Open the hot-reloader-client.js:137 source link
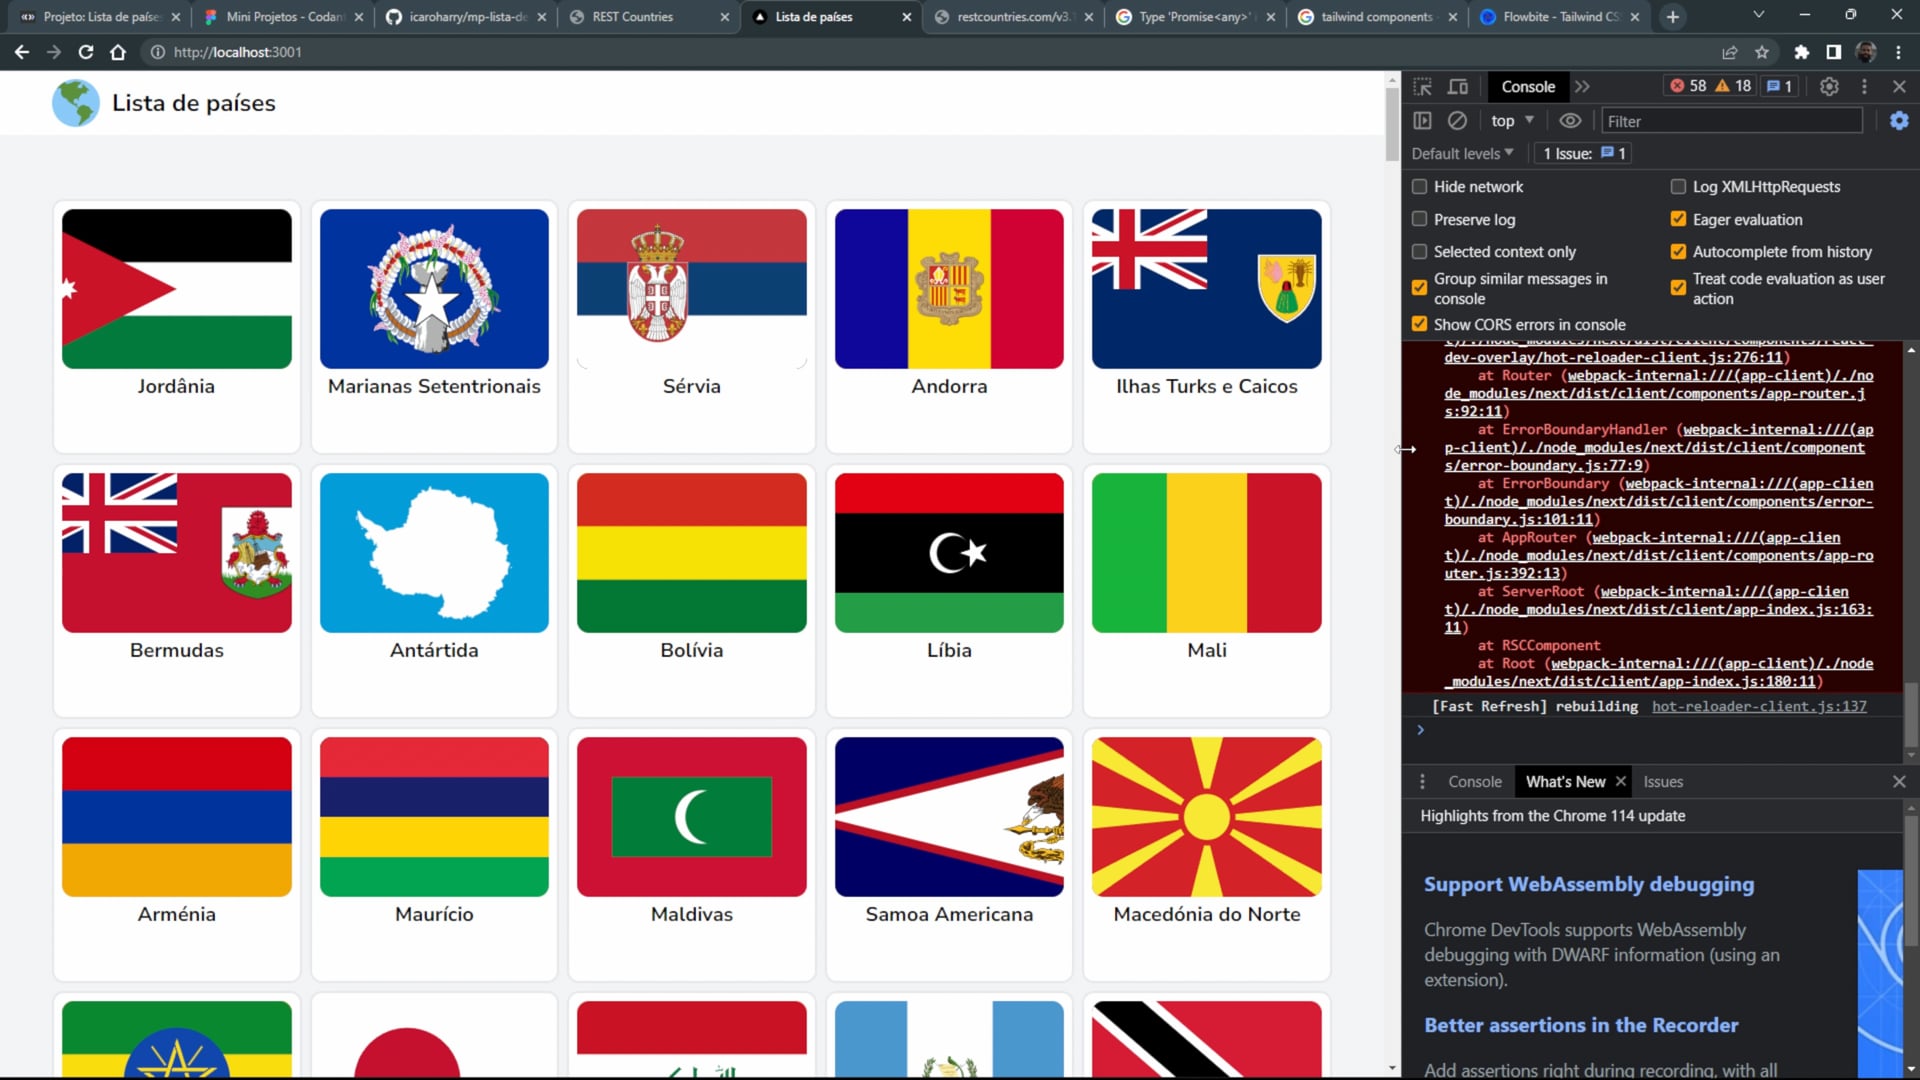This screenshot has height=1080, width=1920. 1759,706
